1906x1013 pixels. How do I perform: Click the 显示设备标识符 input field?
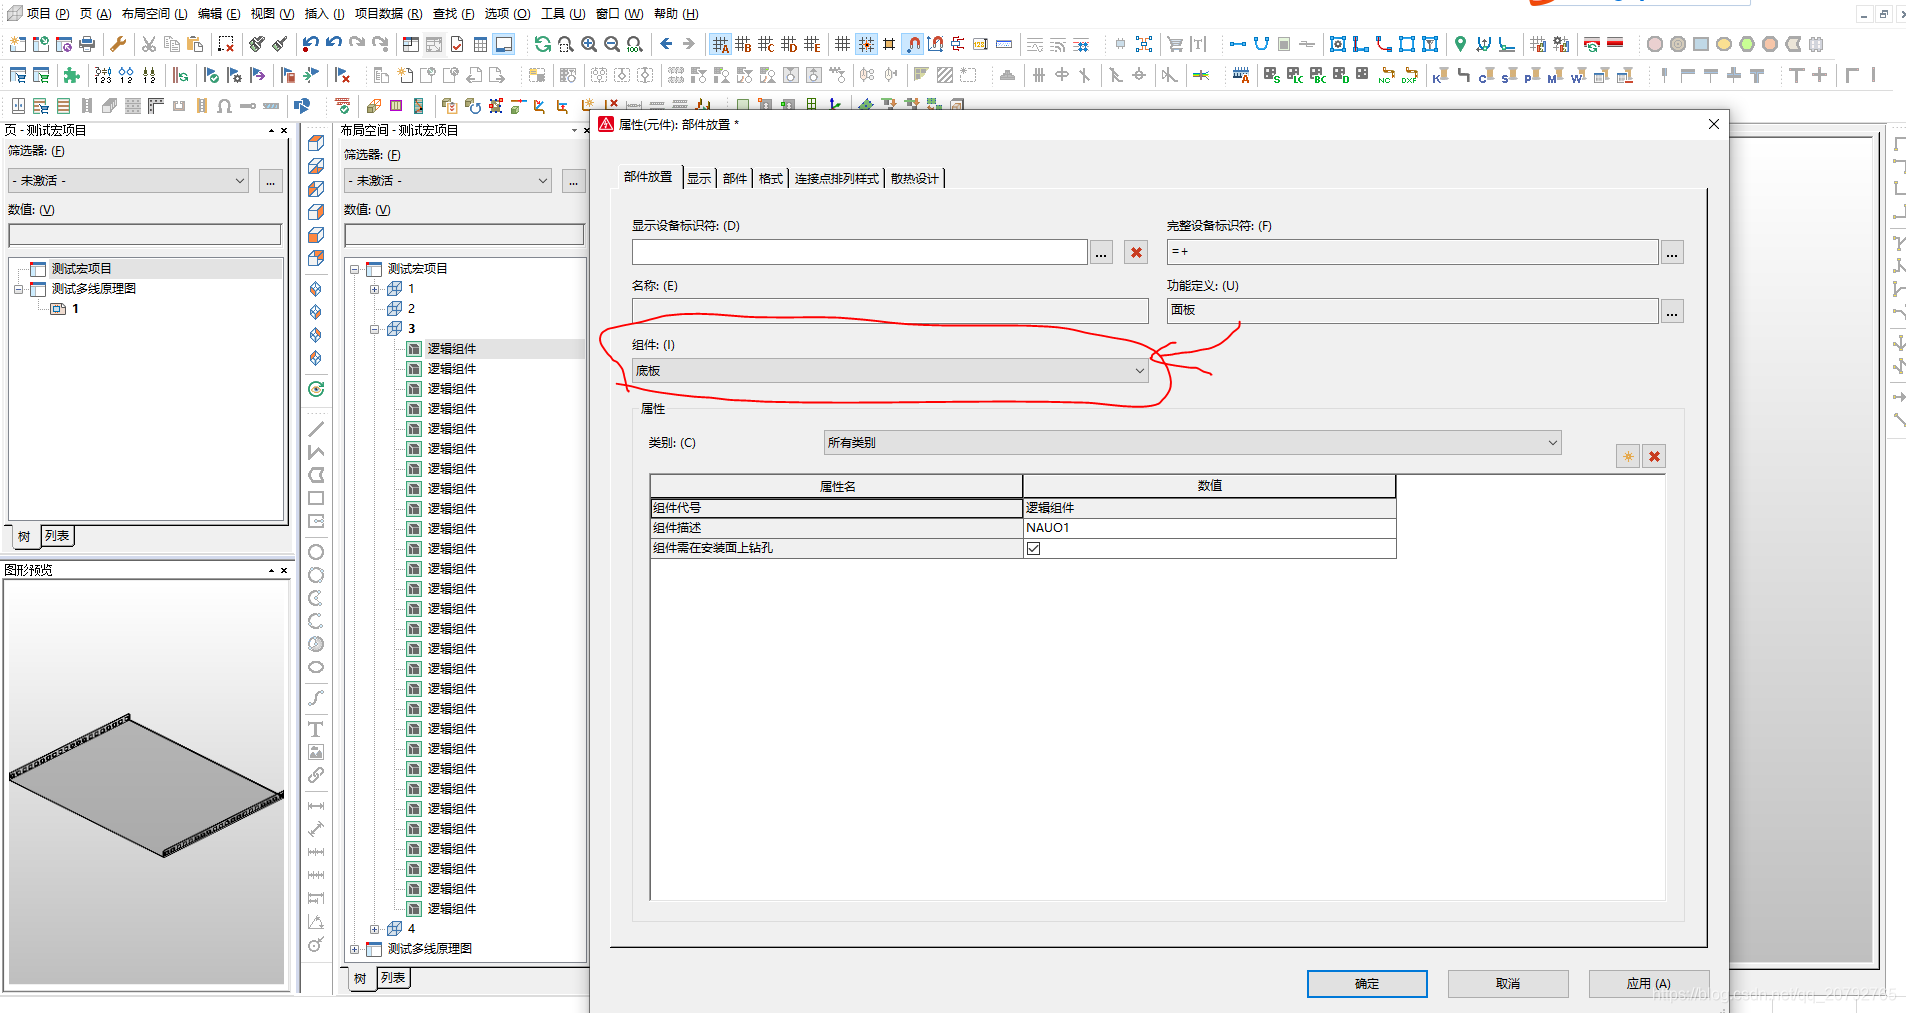(858, 252)
